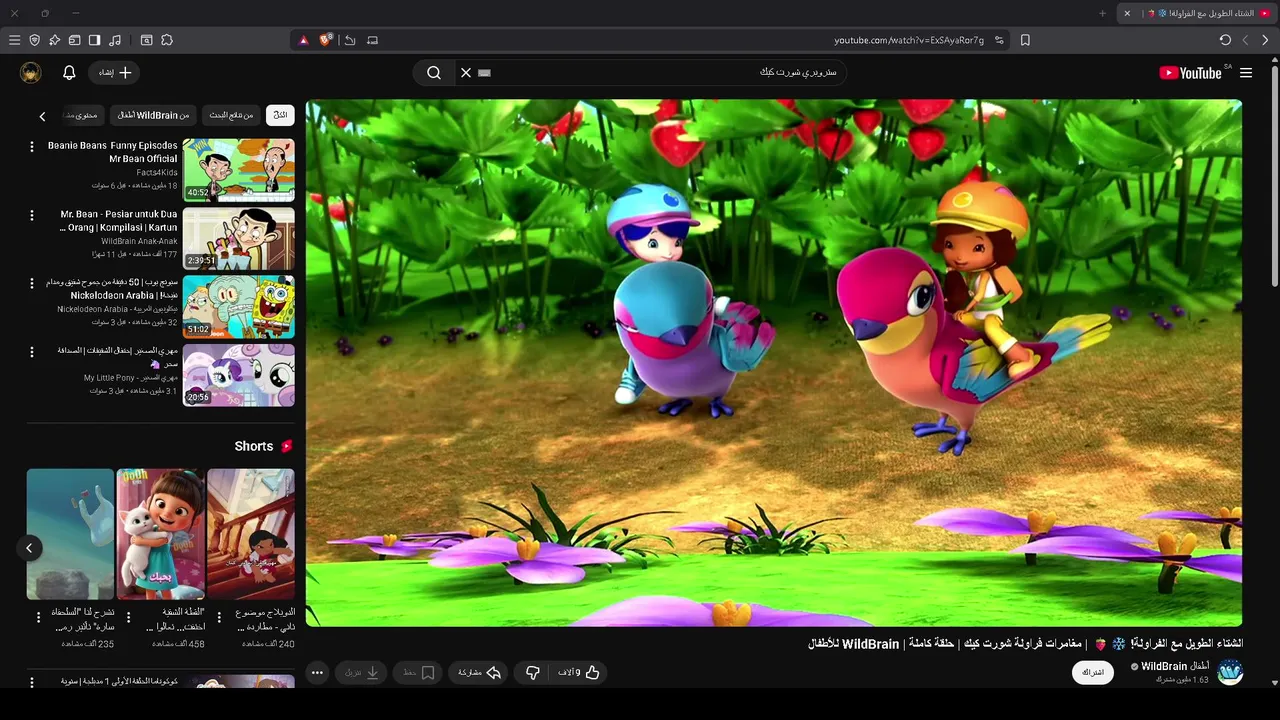The height and width of the screenshot is (720, 1280).
Task: Open 'Beanie Beans Funny Episodes' title link
Action: (x=113, y=152)
